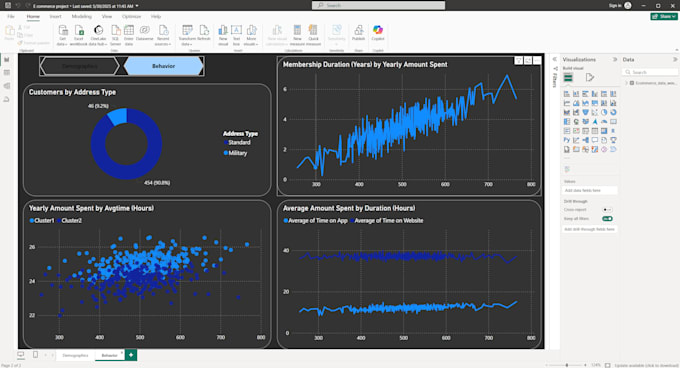Click the Demographics navigation button

coord(79,66)
